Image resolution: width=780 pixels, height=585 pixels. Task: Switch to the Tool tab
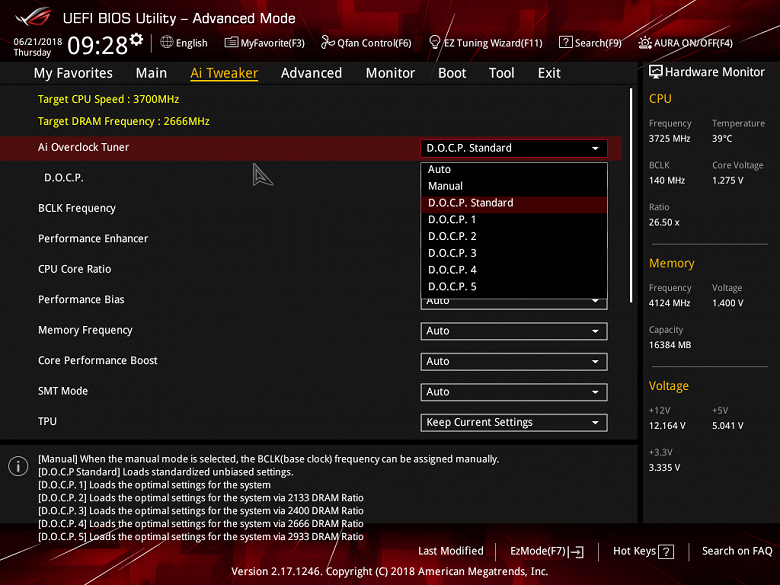point(501,73)
